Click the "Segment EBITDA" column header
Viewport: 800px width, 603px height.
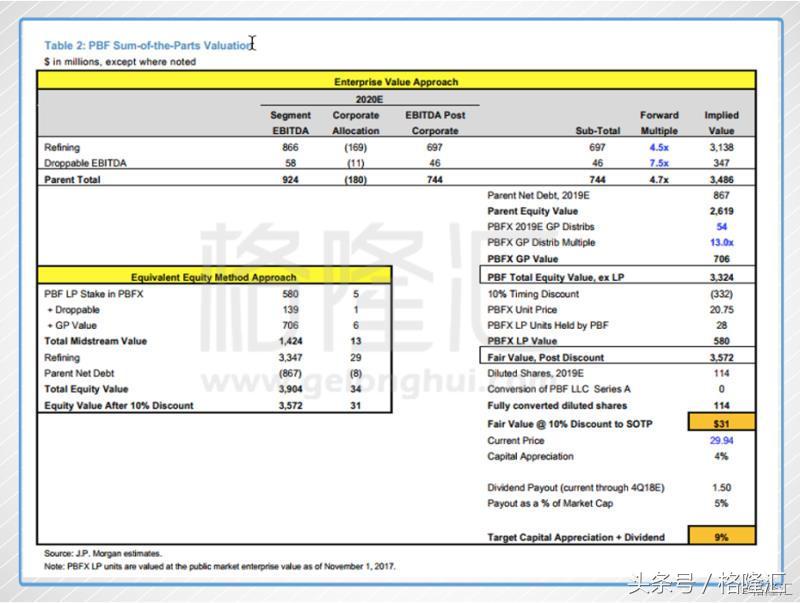(x=290, y=123)
